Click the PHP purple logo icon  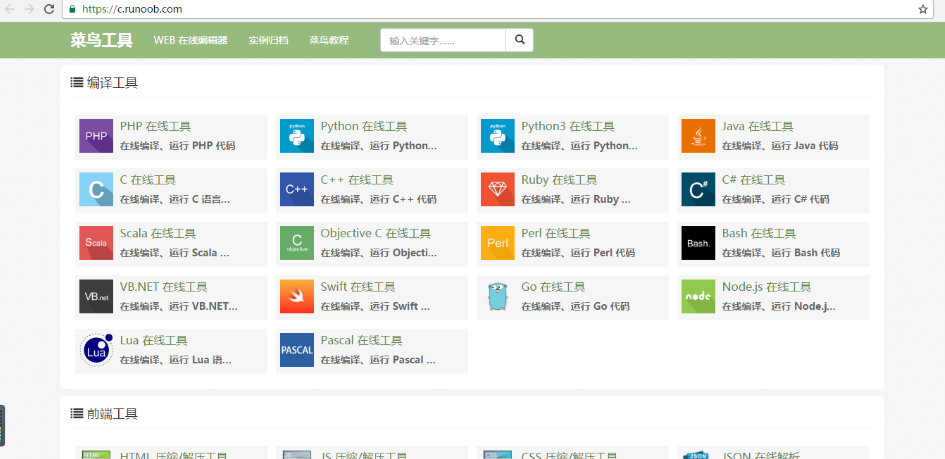tap(96, 136)
